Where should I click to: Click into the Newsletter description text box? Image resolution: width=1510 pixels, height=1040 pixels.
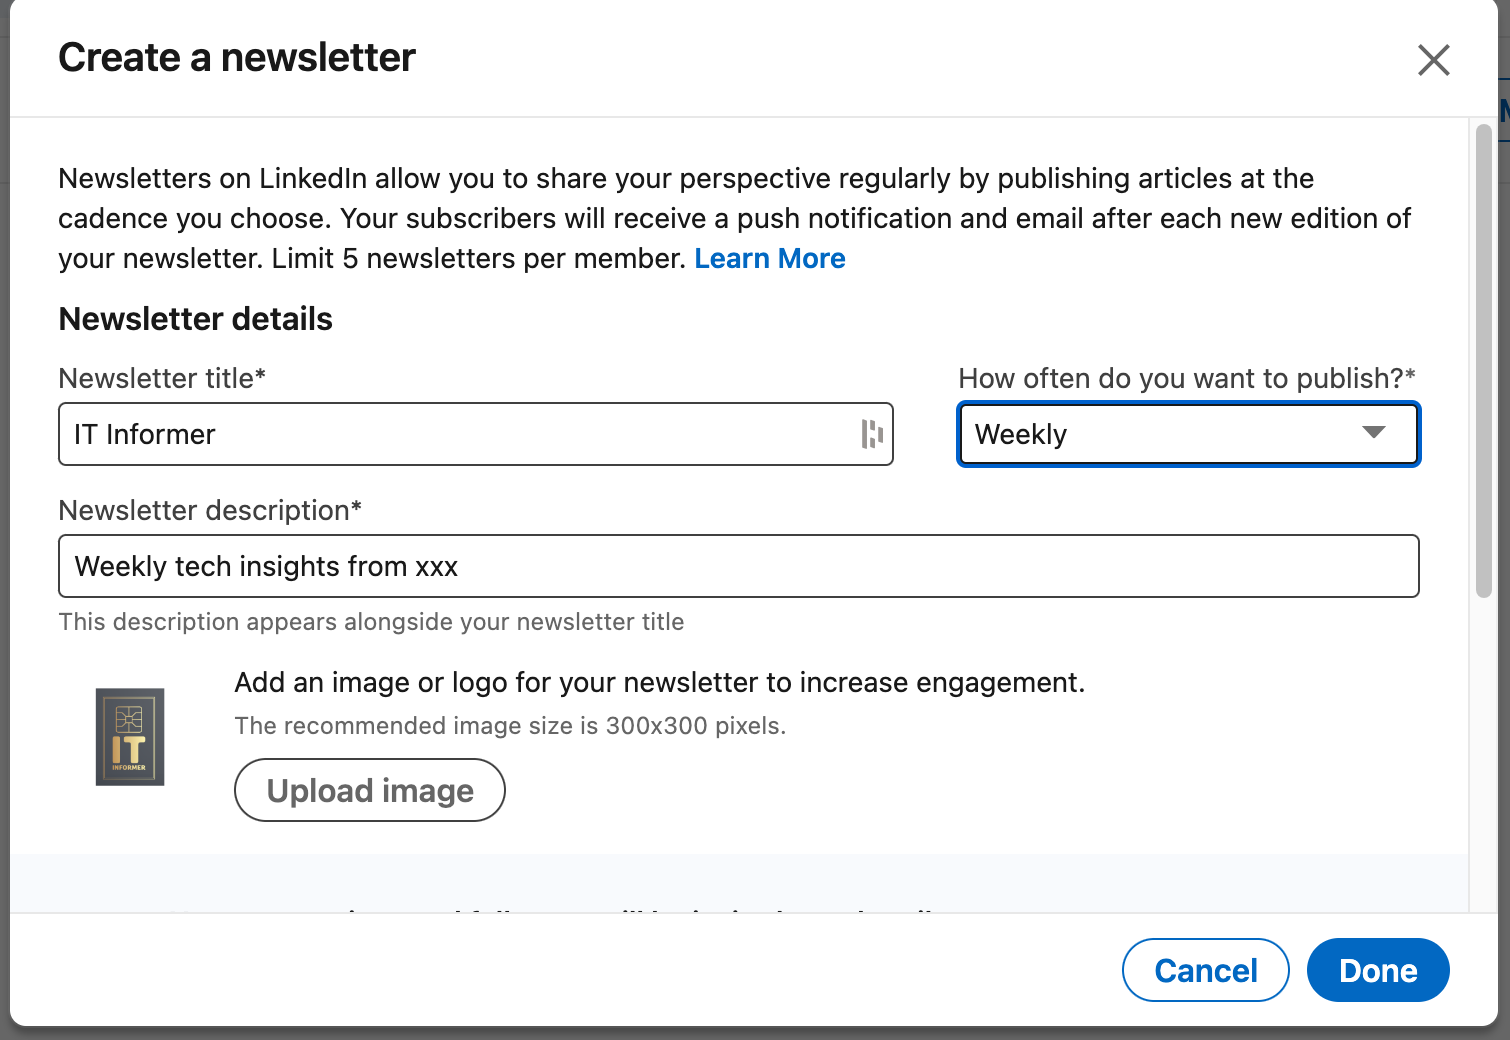[738, 567]
